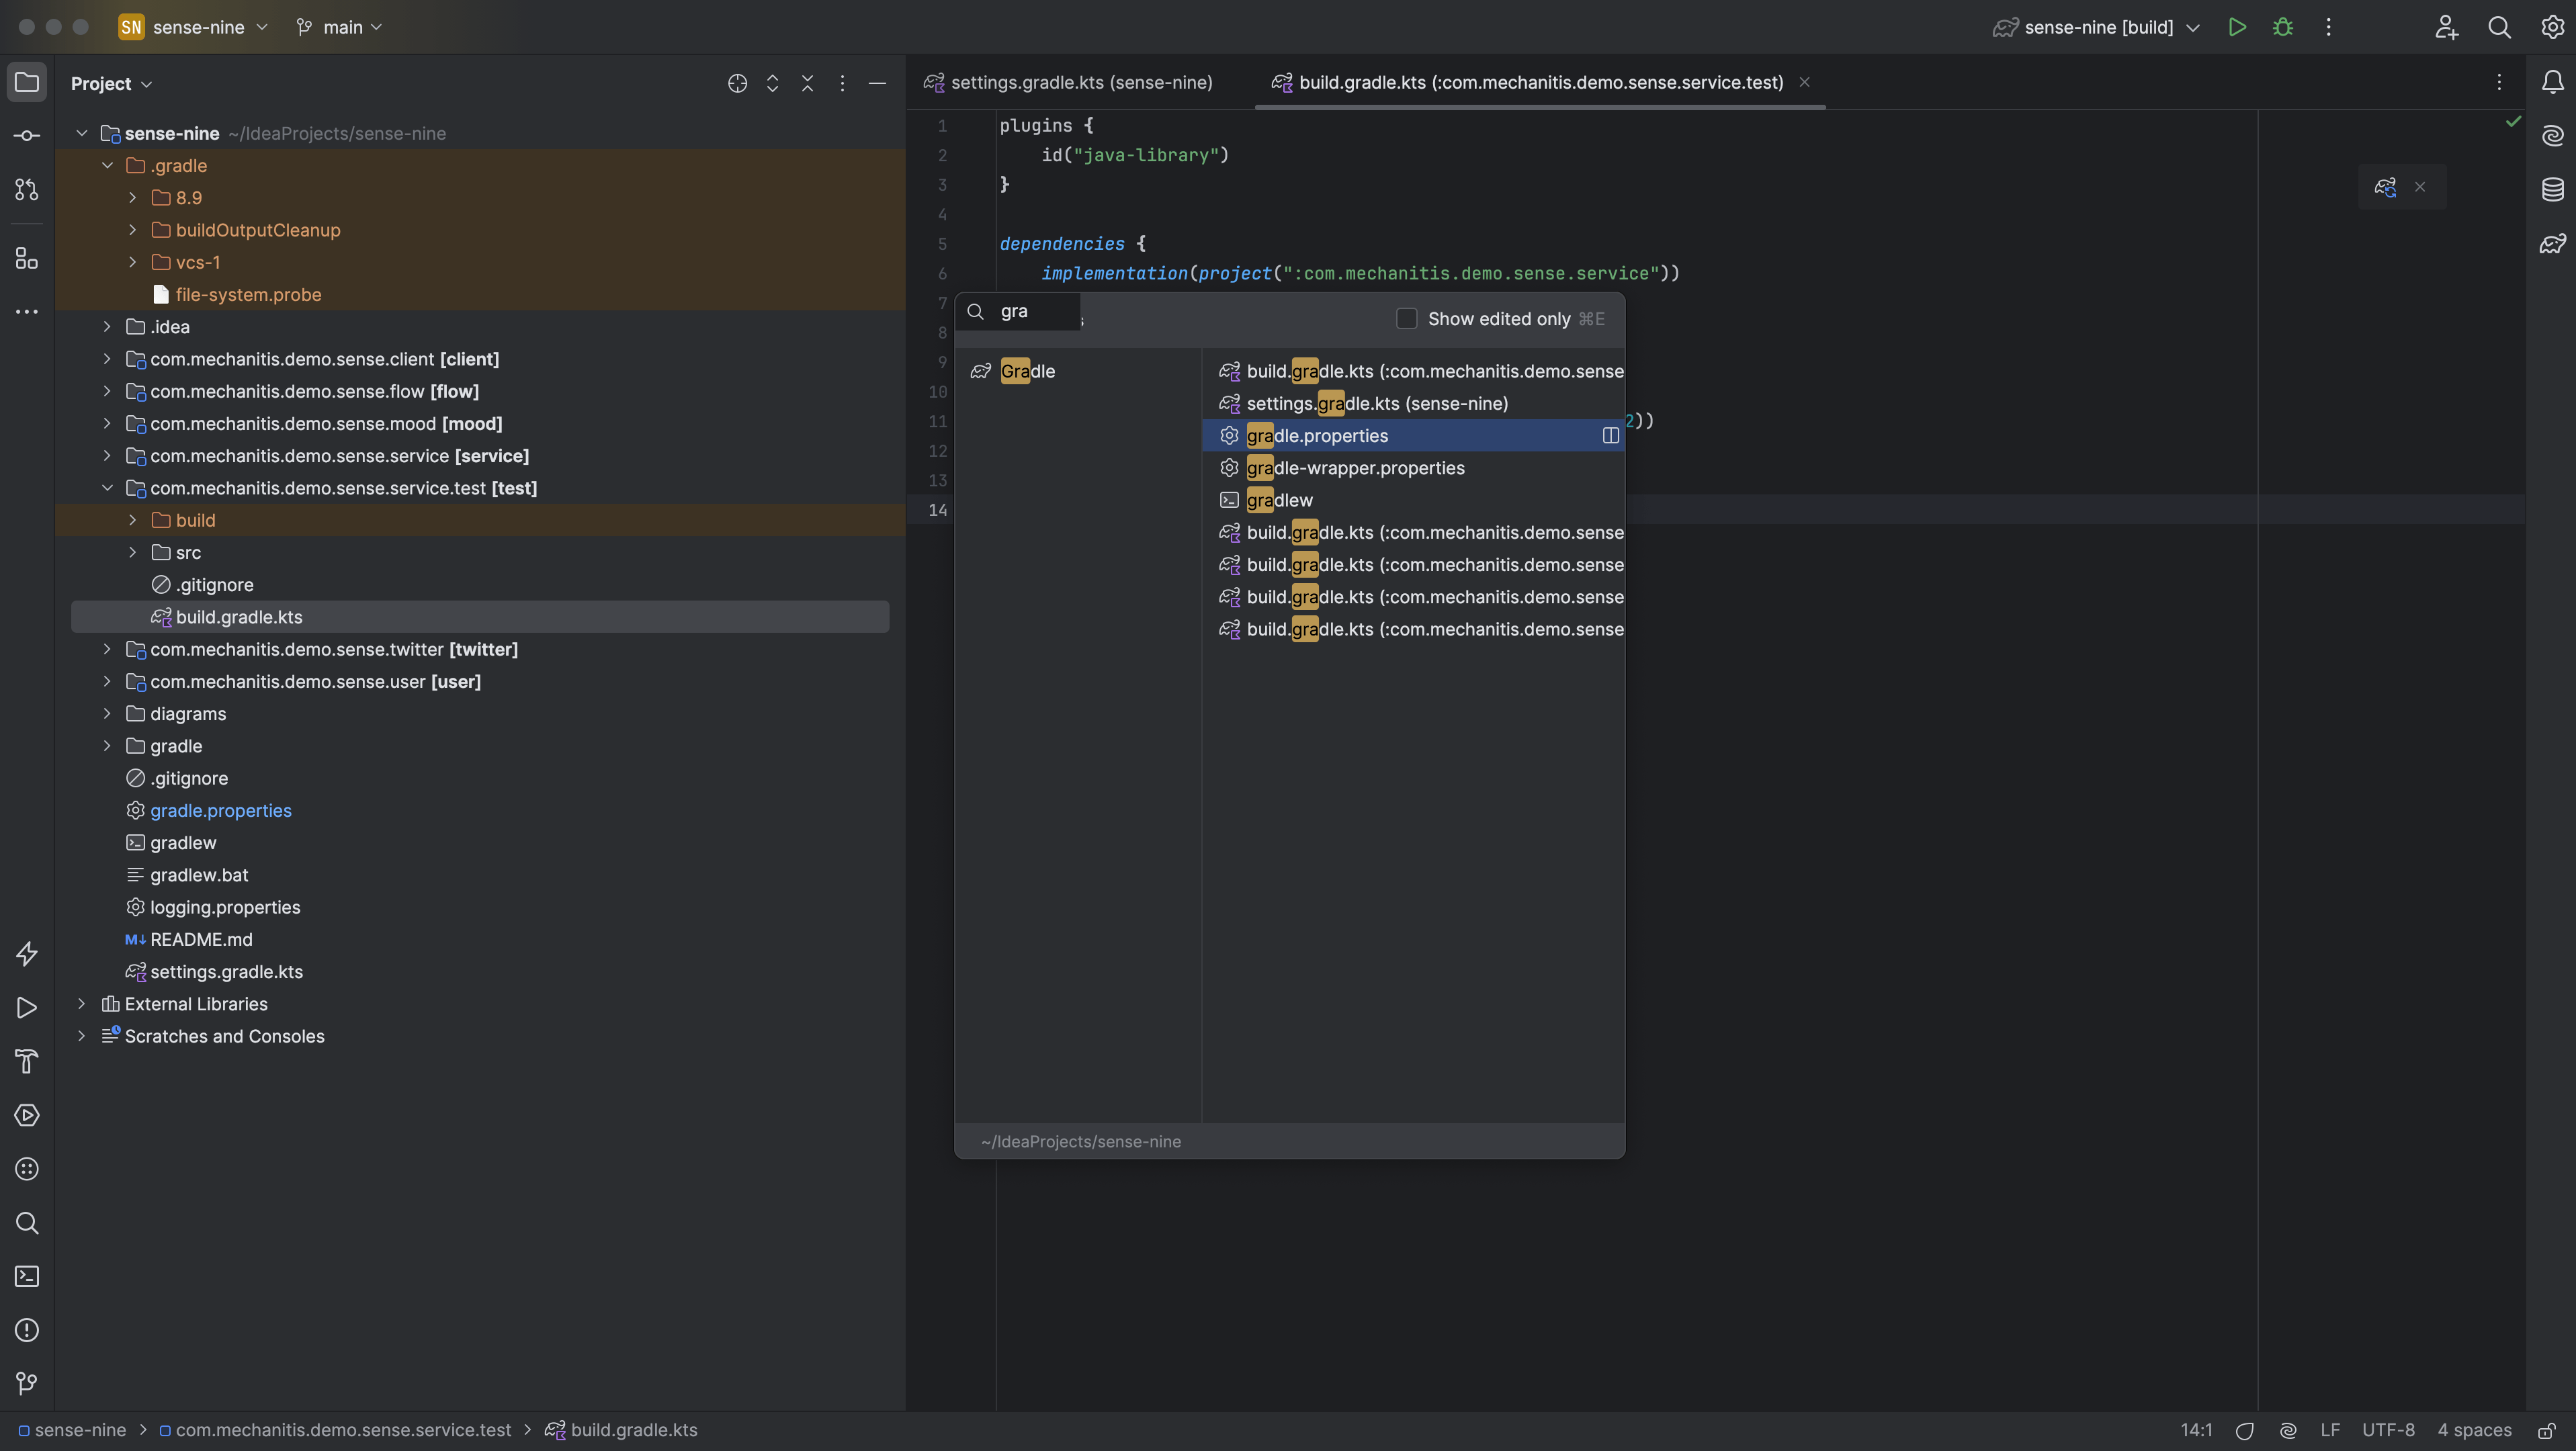Toggle read-only lock in status bar
Screen dimensions: 2576x1451
[2547, 1430]
